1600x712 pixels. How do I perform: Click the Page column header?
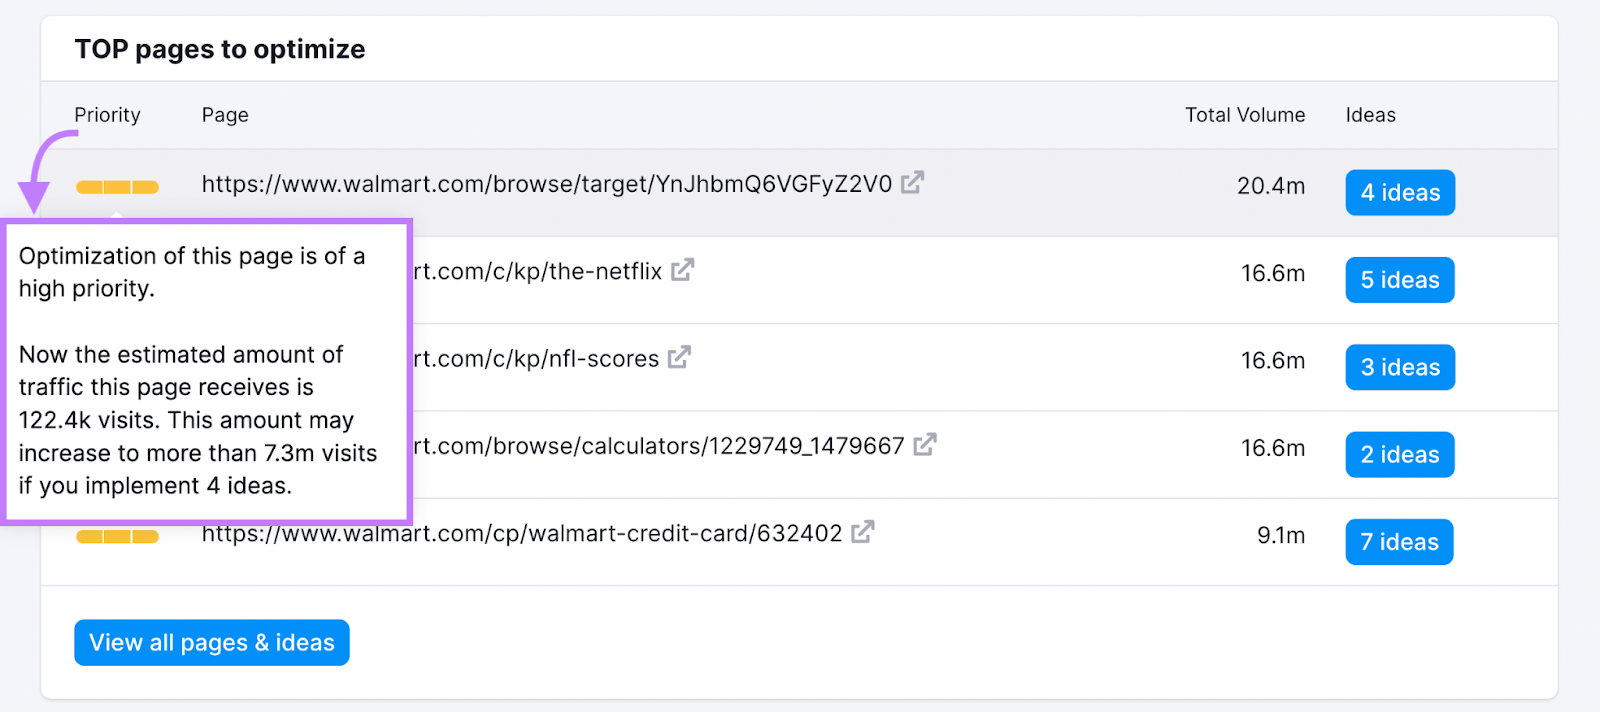225,115
